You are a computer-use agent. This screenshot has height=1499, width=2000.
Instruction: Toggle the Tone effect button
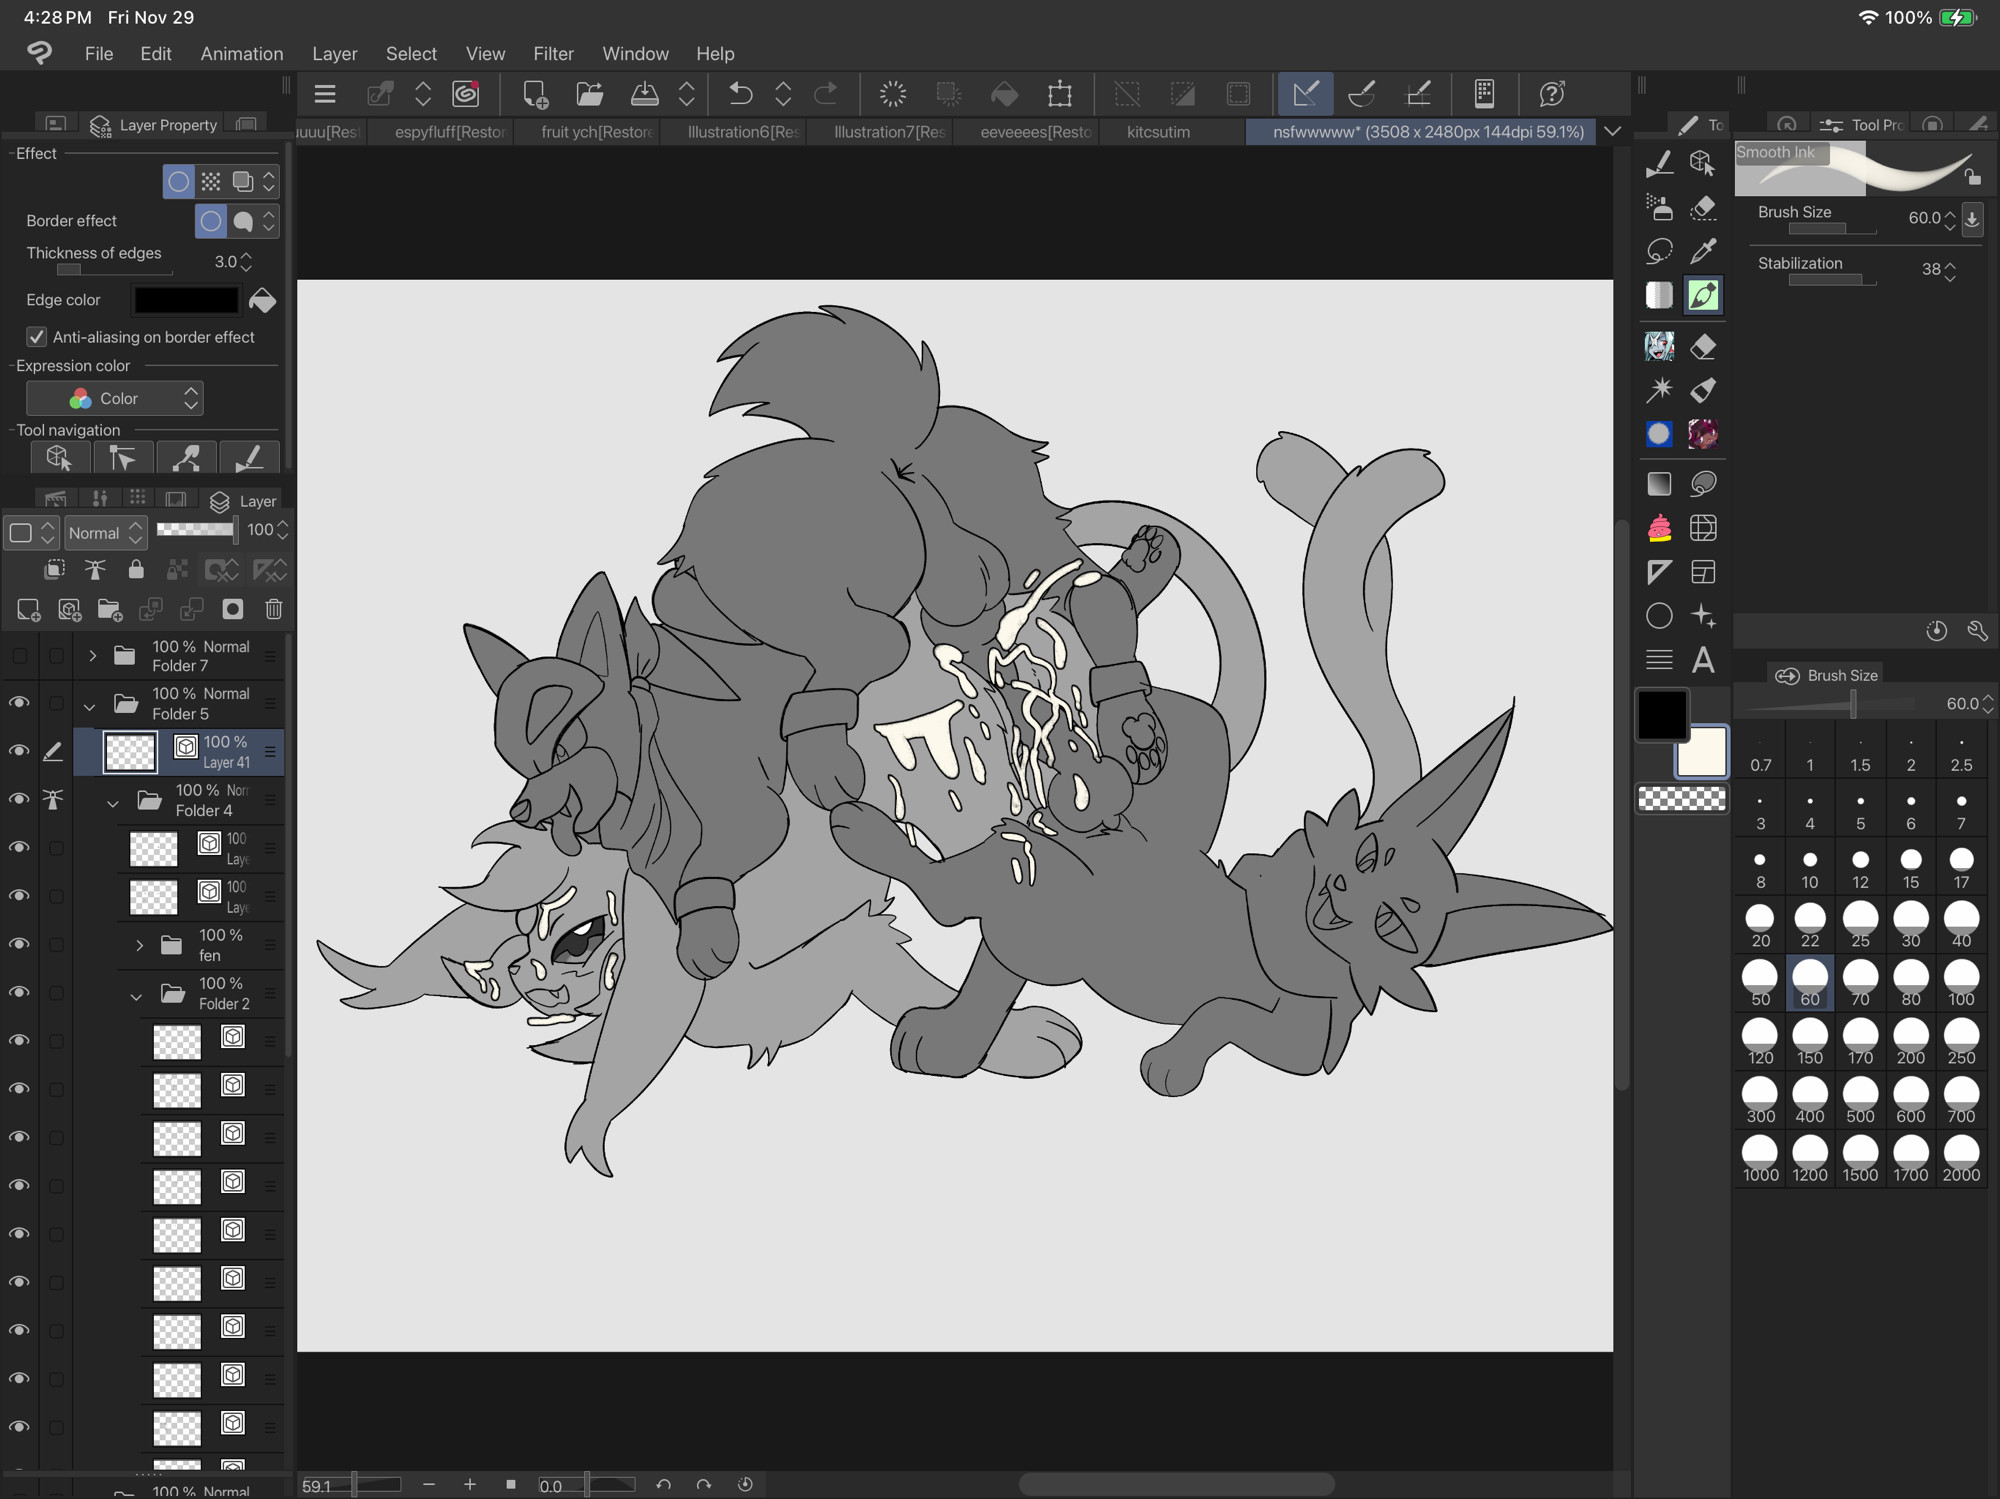click(210, 181)
